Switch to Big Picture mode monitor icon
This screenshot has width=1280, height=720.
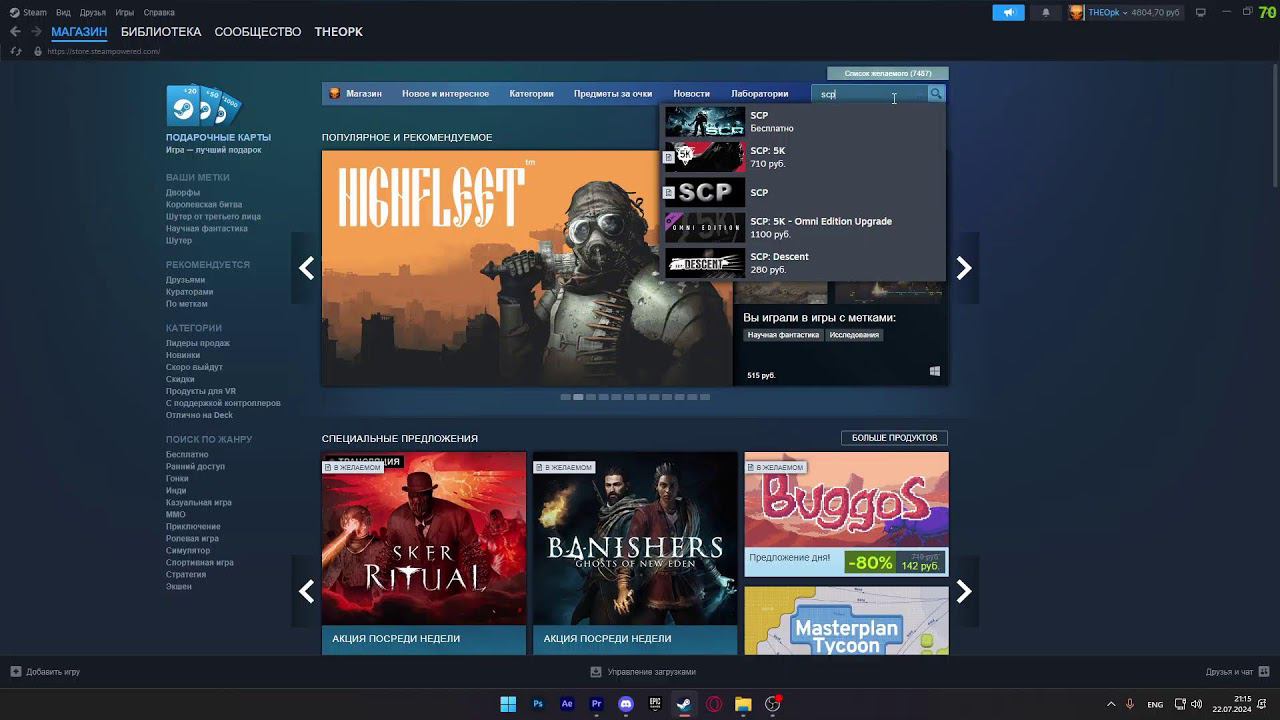pyautogui.click(x=1201, y=12)
